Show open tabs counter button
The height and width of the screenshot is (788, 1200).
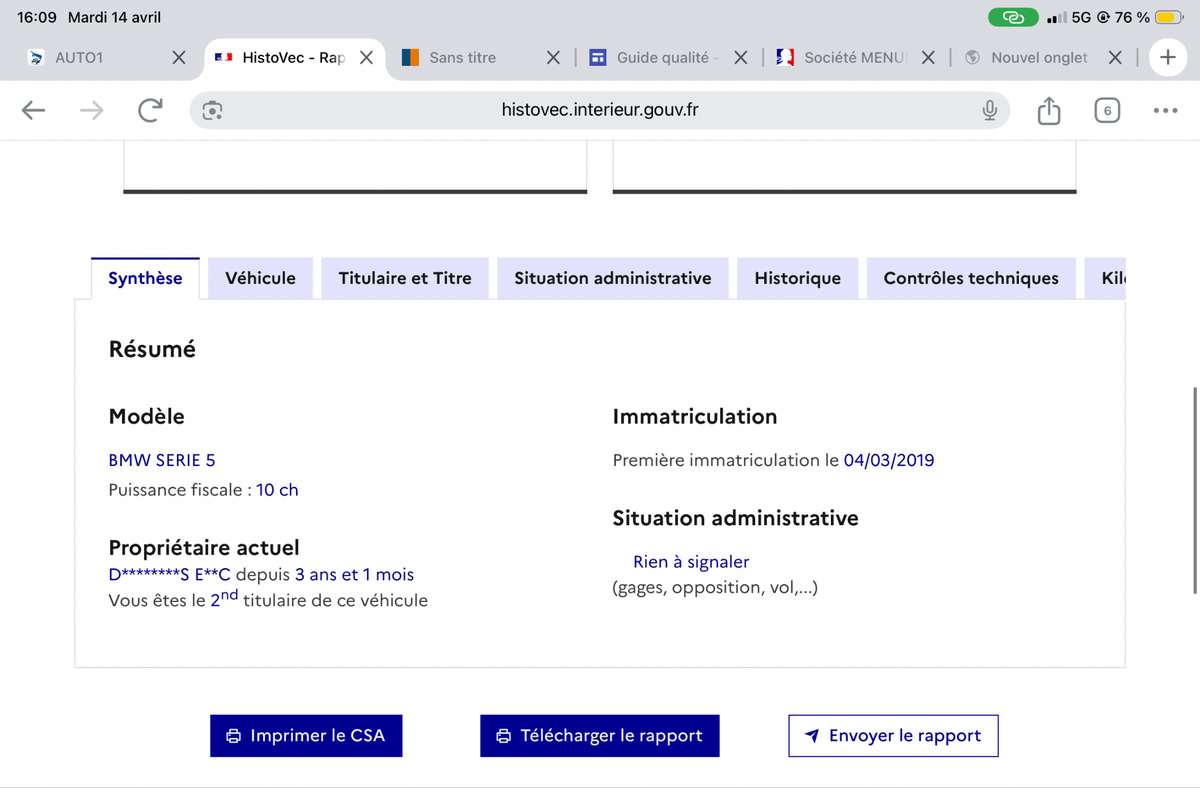pos(1107,110)
